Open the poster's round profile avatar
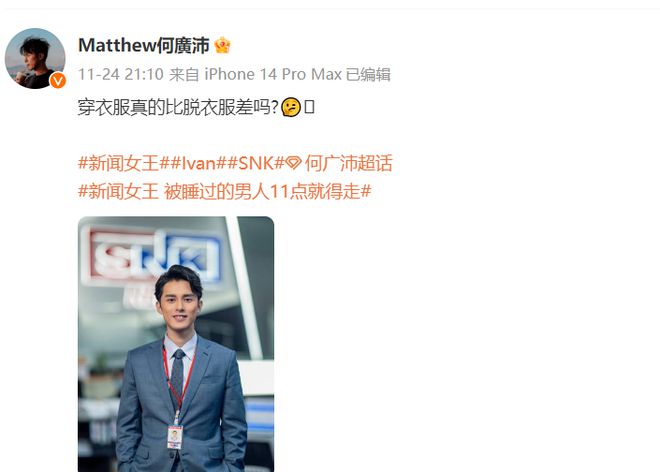Image resolution: width=660 pixels, height=472 pixels. [x=35, y=59]
